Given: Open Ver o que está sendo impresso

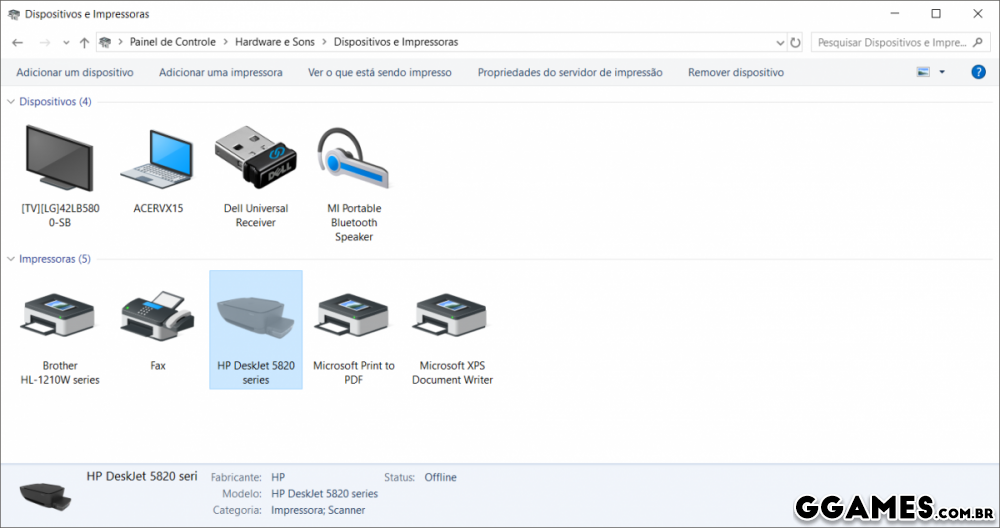Looking at the screenshot, I should click(x=379, y=72).
